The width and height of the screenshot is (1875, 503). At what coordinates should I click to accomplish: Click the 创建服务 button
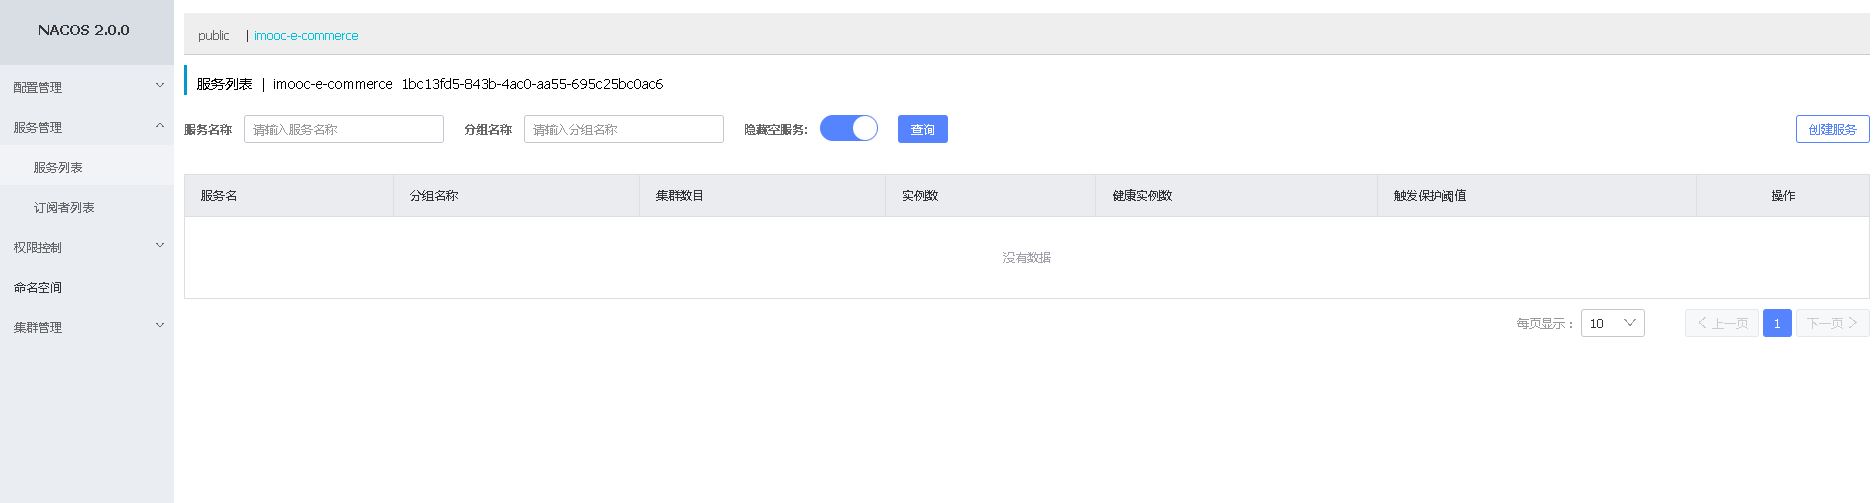coord(1832,129)
